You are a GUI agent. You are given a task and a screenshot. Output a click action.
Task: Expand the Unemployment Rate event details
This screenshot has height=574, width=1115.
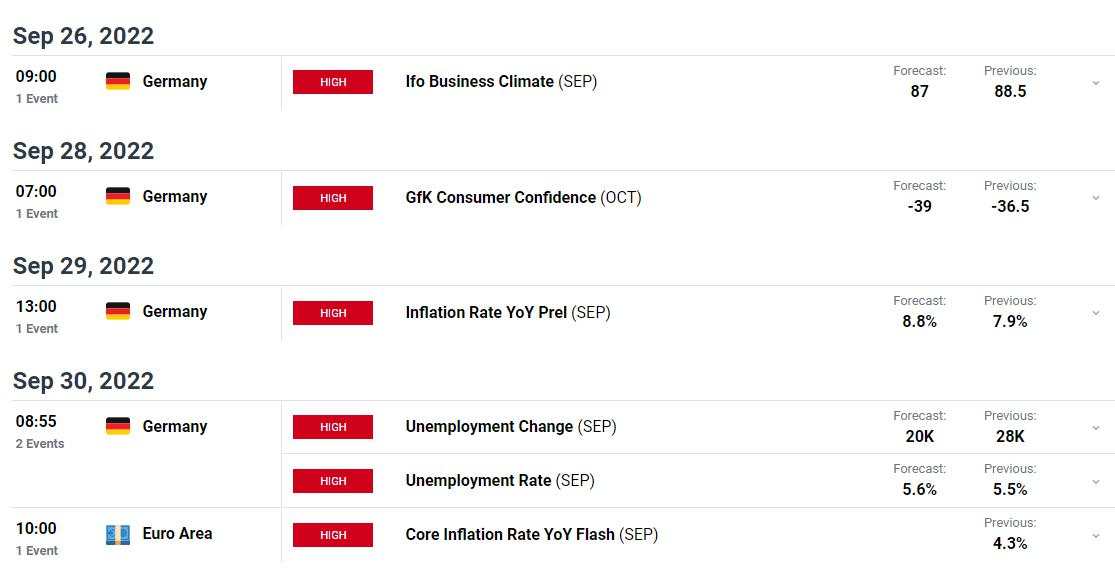1096,481
